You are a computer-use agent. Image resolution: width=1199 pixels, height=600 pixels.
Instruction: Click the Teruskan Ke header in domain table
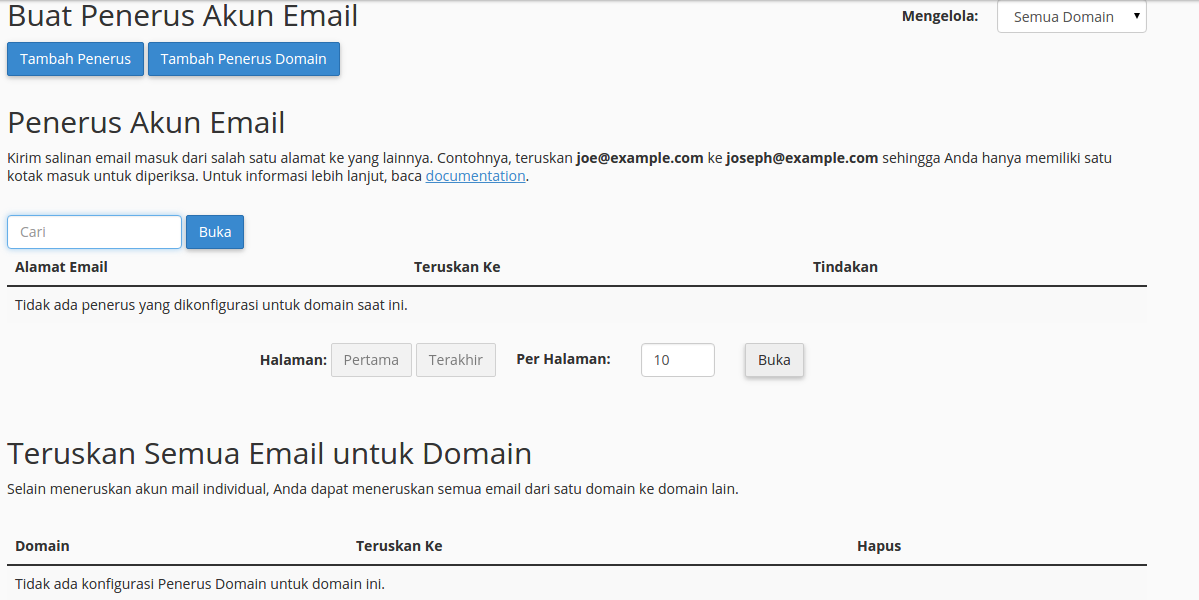coord(399,546)
